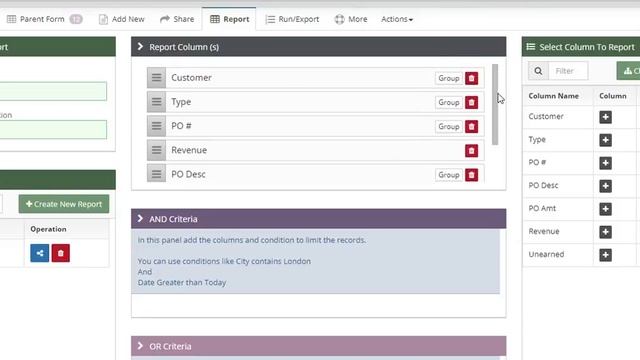Screen dimensions: 640x360
Task: Add PO Amt column to report
Action: 605,209
